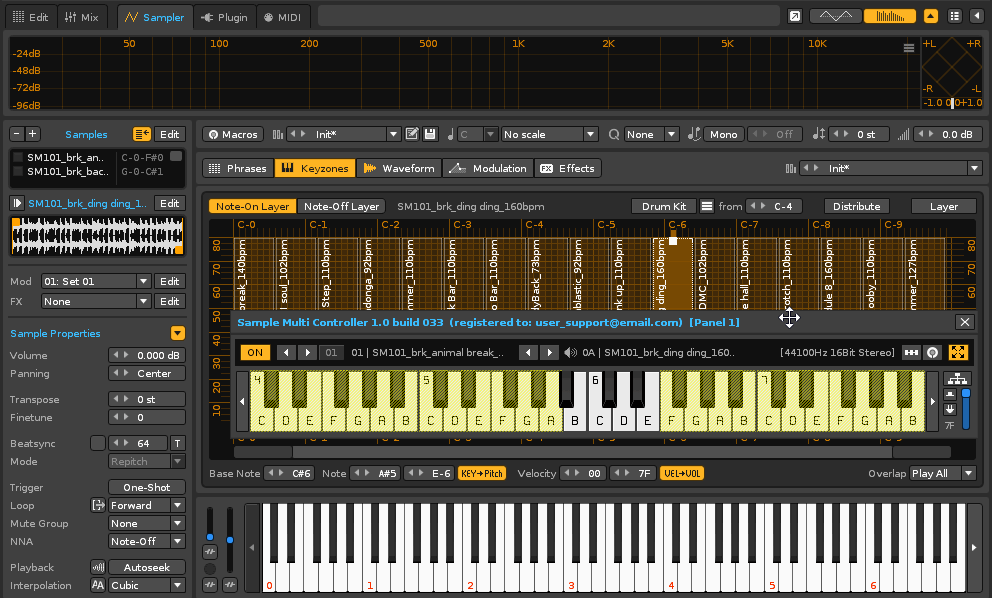Screen dimensions: 992x598
Task: Toggle the Sample Multi Controller ON button
Action: (x=255, y=352)
